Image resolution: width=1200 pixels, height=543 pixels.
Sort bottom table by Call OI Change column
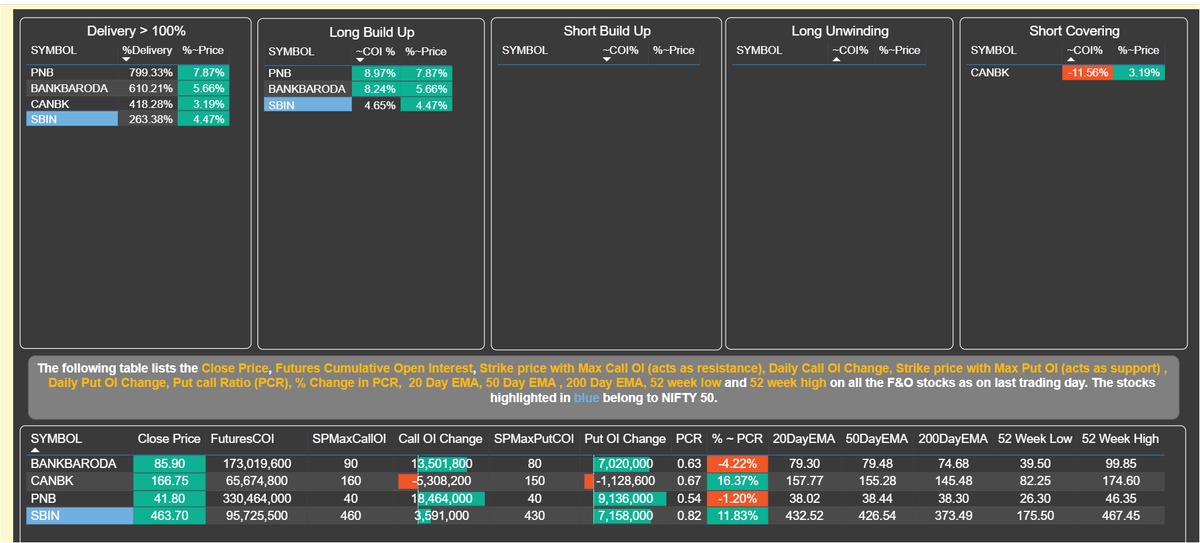[440, 439]
